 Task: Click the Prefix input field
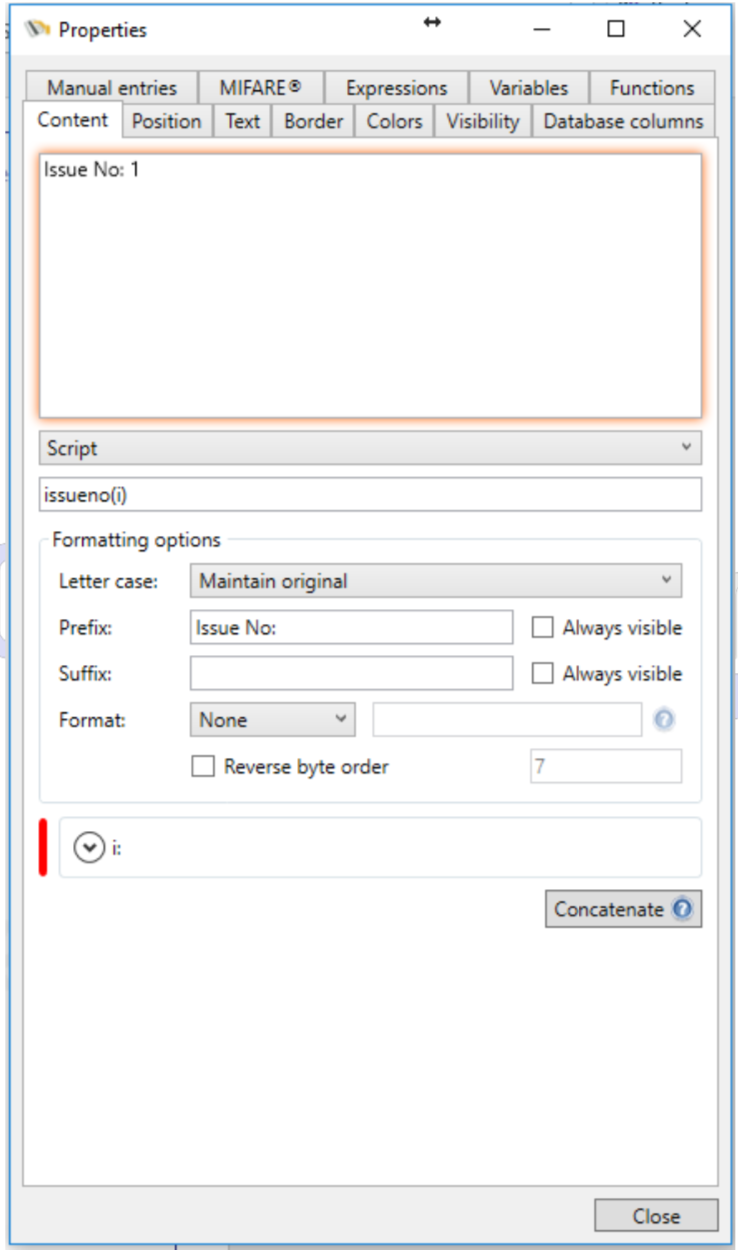click(351, 628)
